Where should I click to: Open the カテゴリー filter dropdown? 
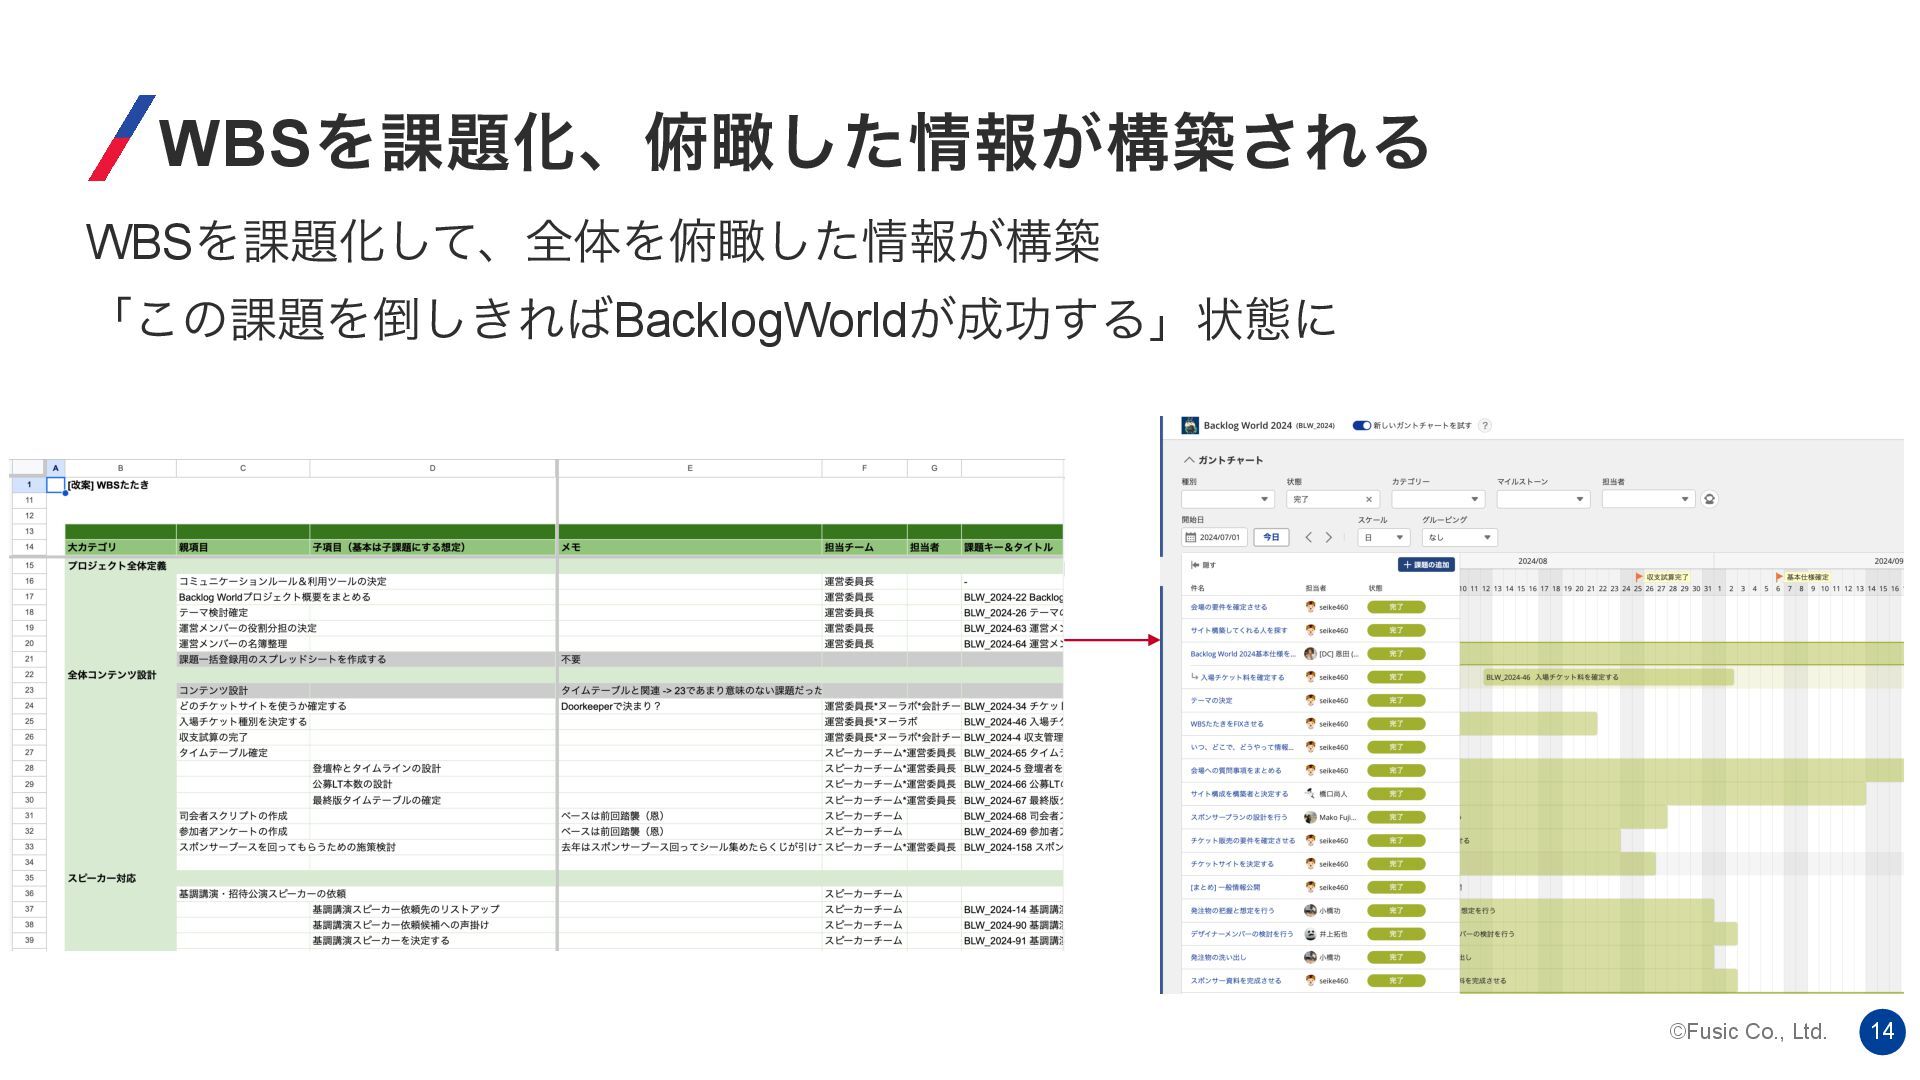click(x=1438, y=499)
